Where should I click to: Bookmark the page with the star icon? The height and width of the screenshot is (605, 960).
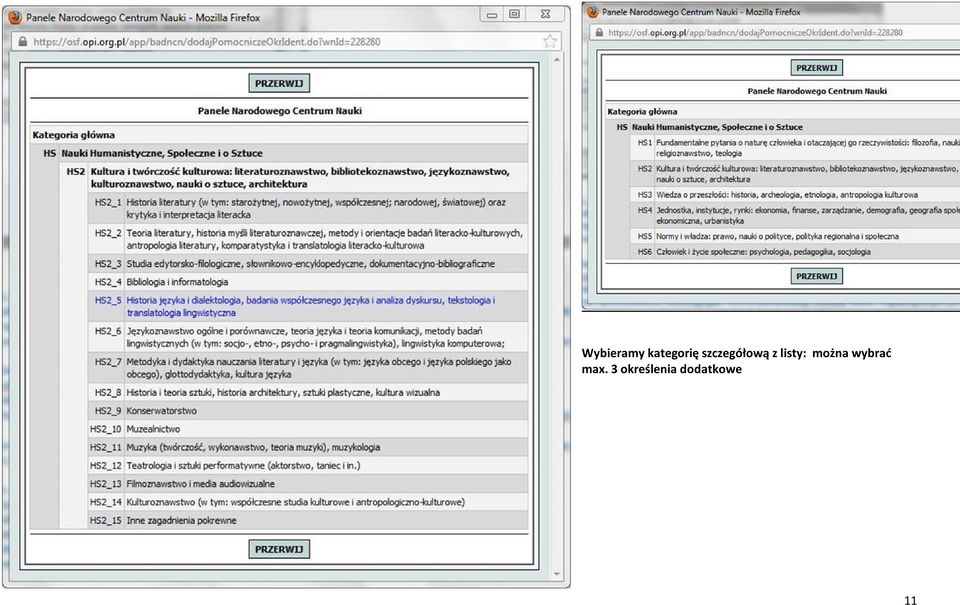(x=550, y=42)
